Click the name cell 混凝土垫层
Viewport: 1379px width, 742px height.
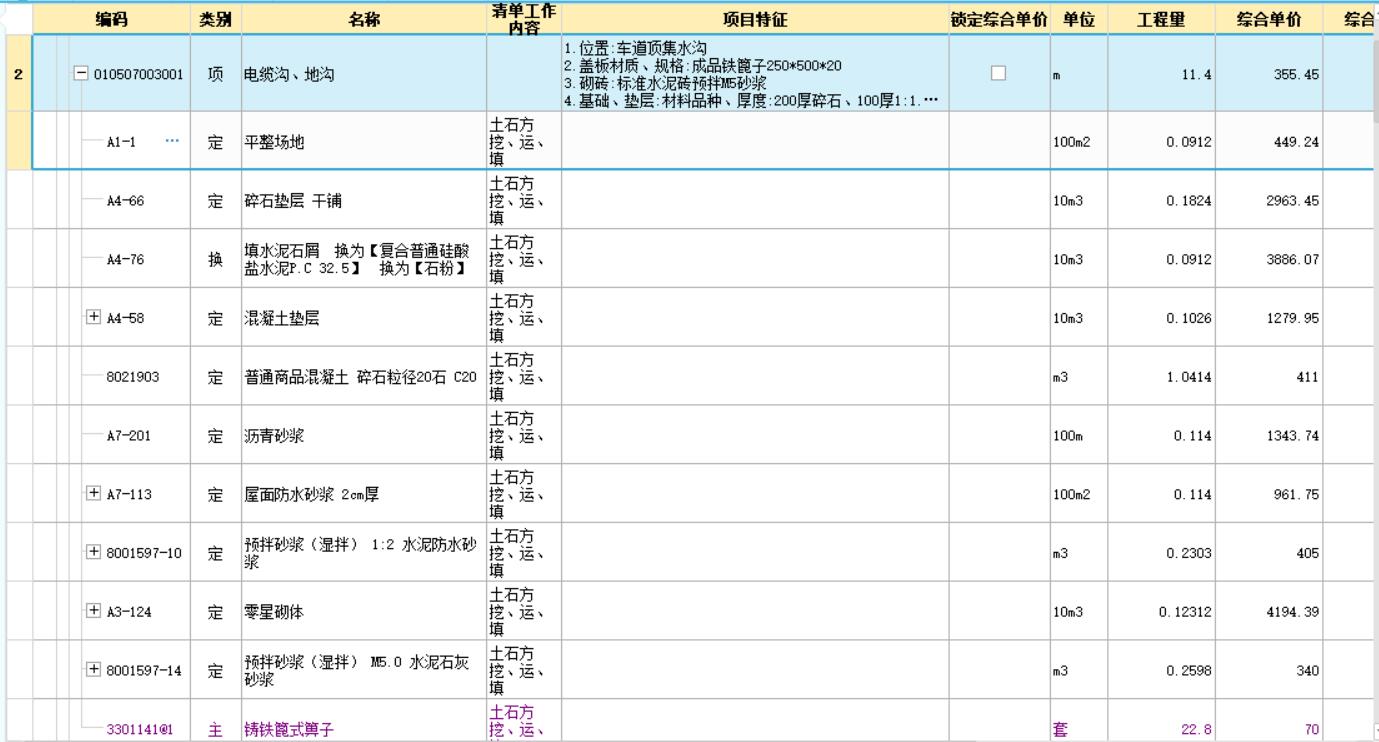(x=363, y=318)
